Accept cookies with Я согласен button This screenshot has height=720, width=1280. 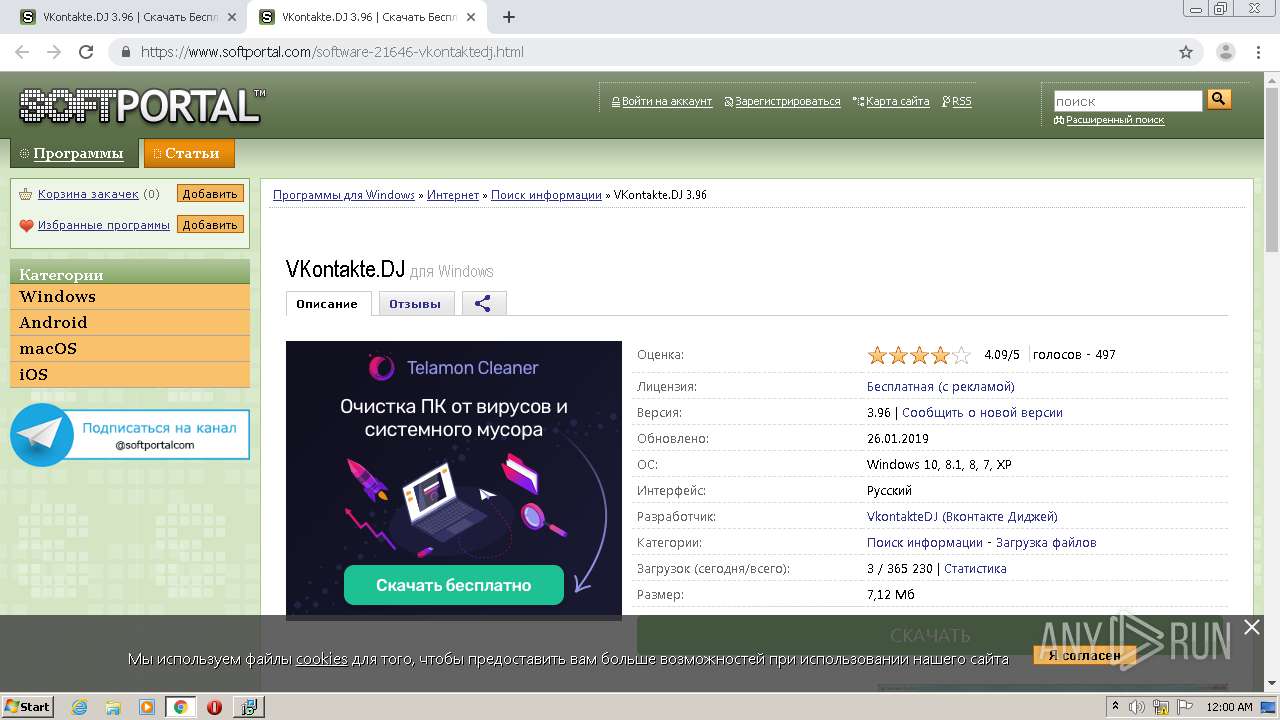[x=1084, y=656]
